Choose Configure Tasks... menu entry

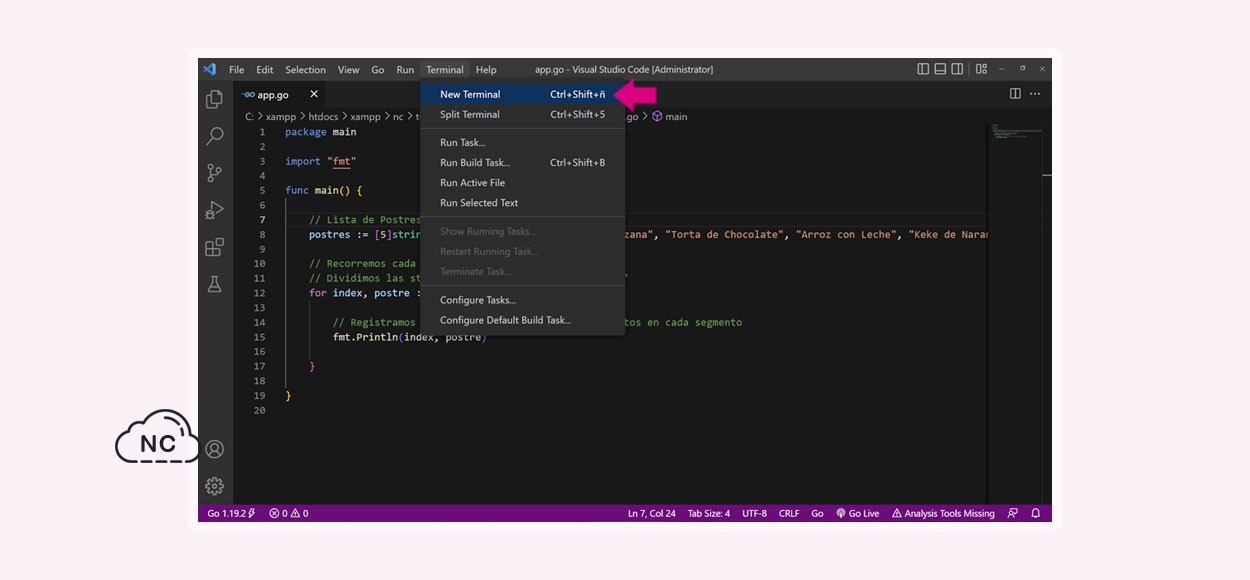click(522, 300)
